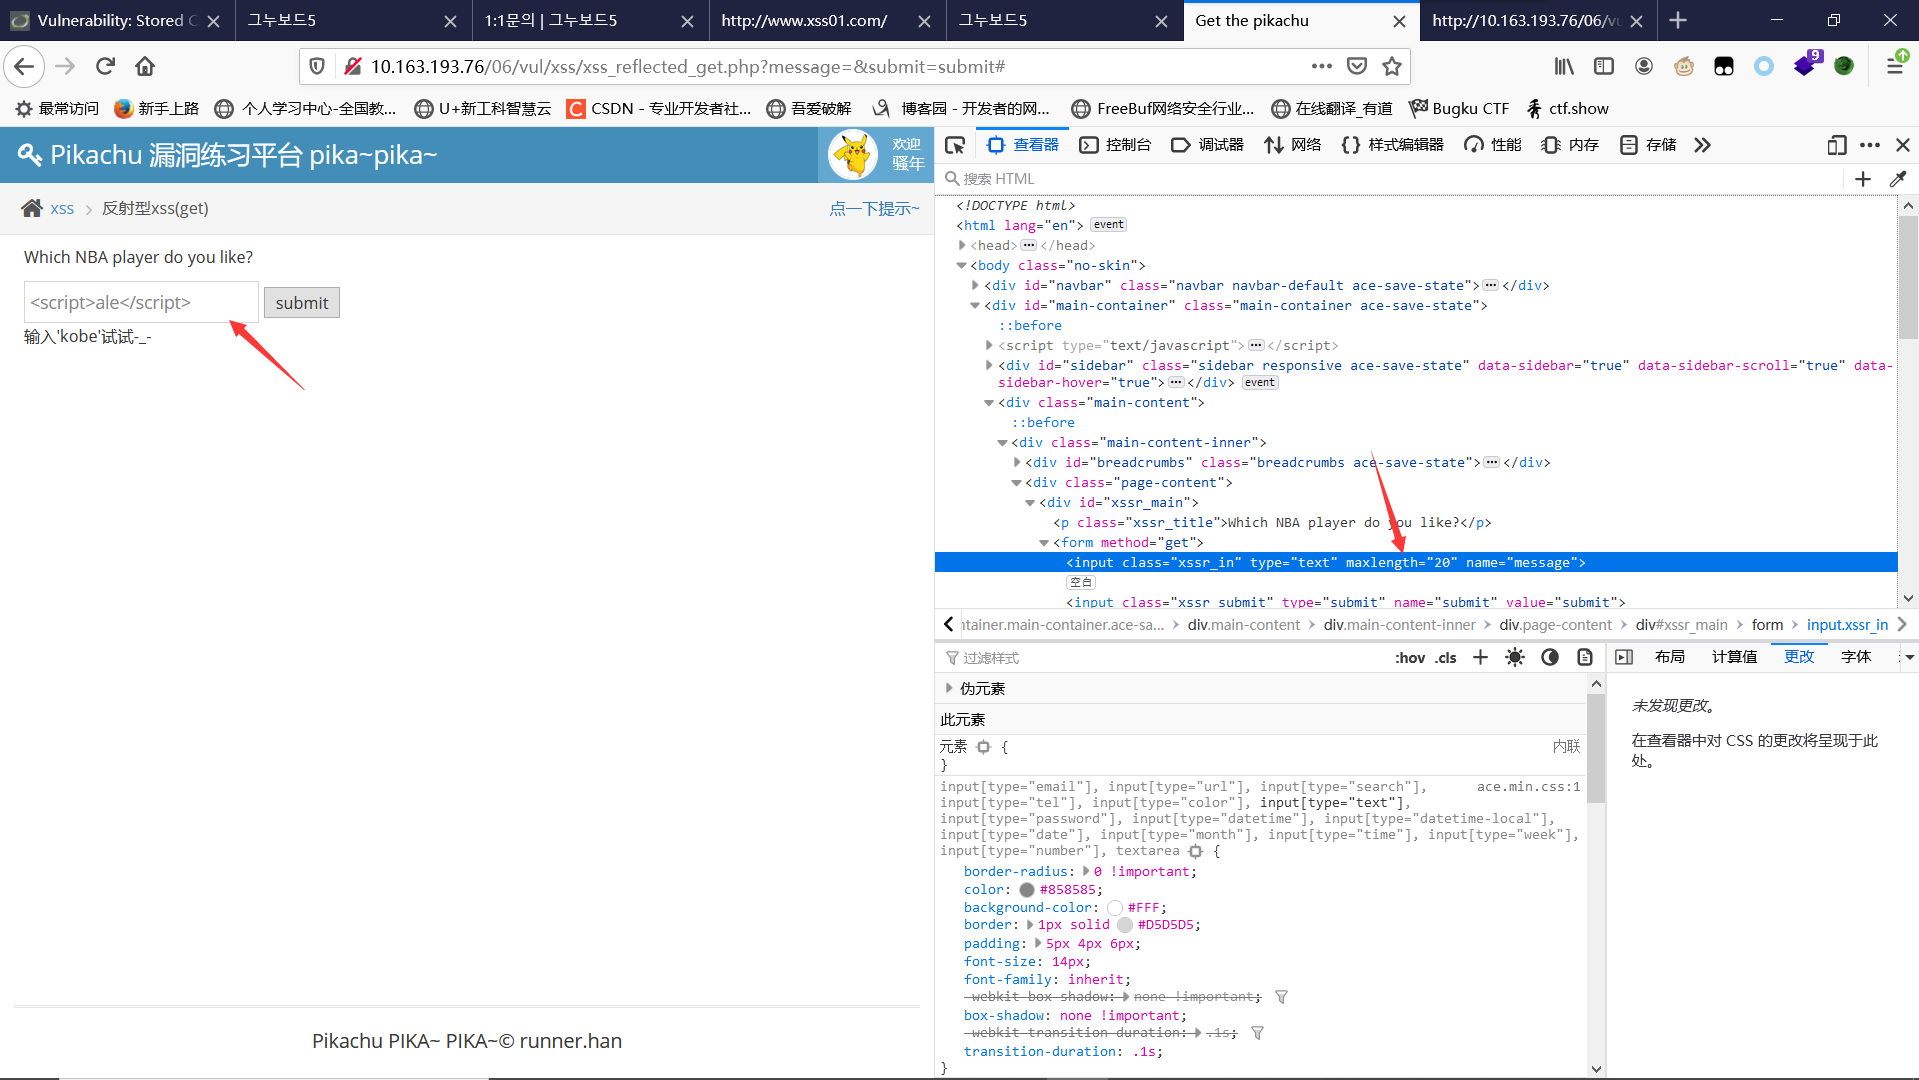Click the background-color #FFF swatch
This screenshot has width=1919, height=1080.
point(1114,907)
